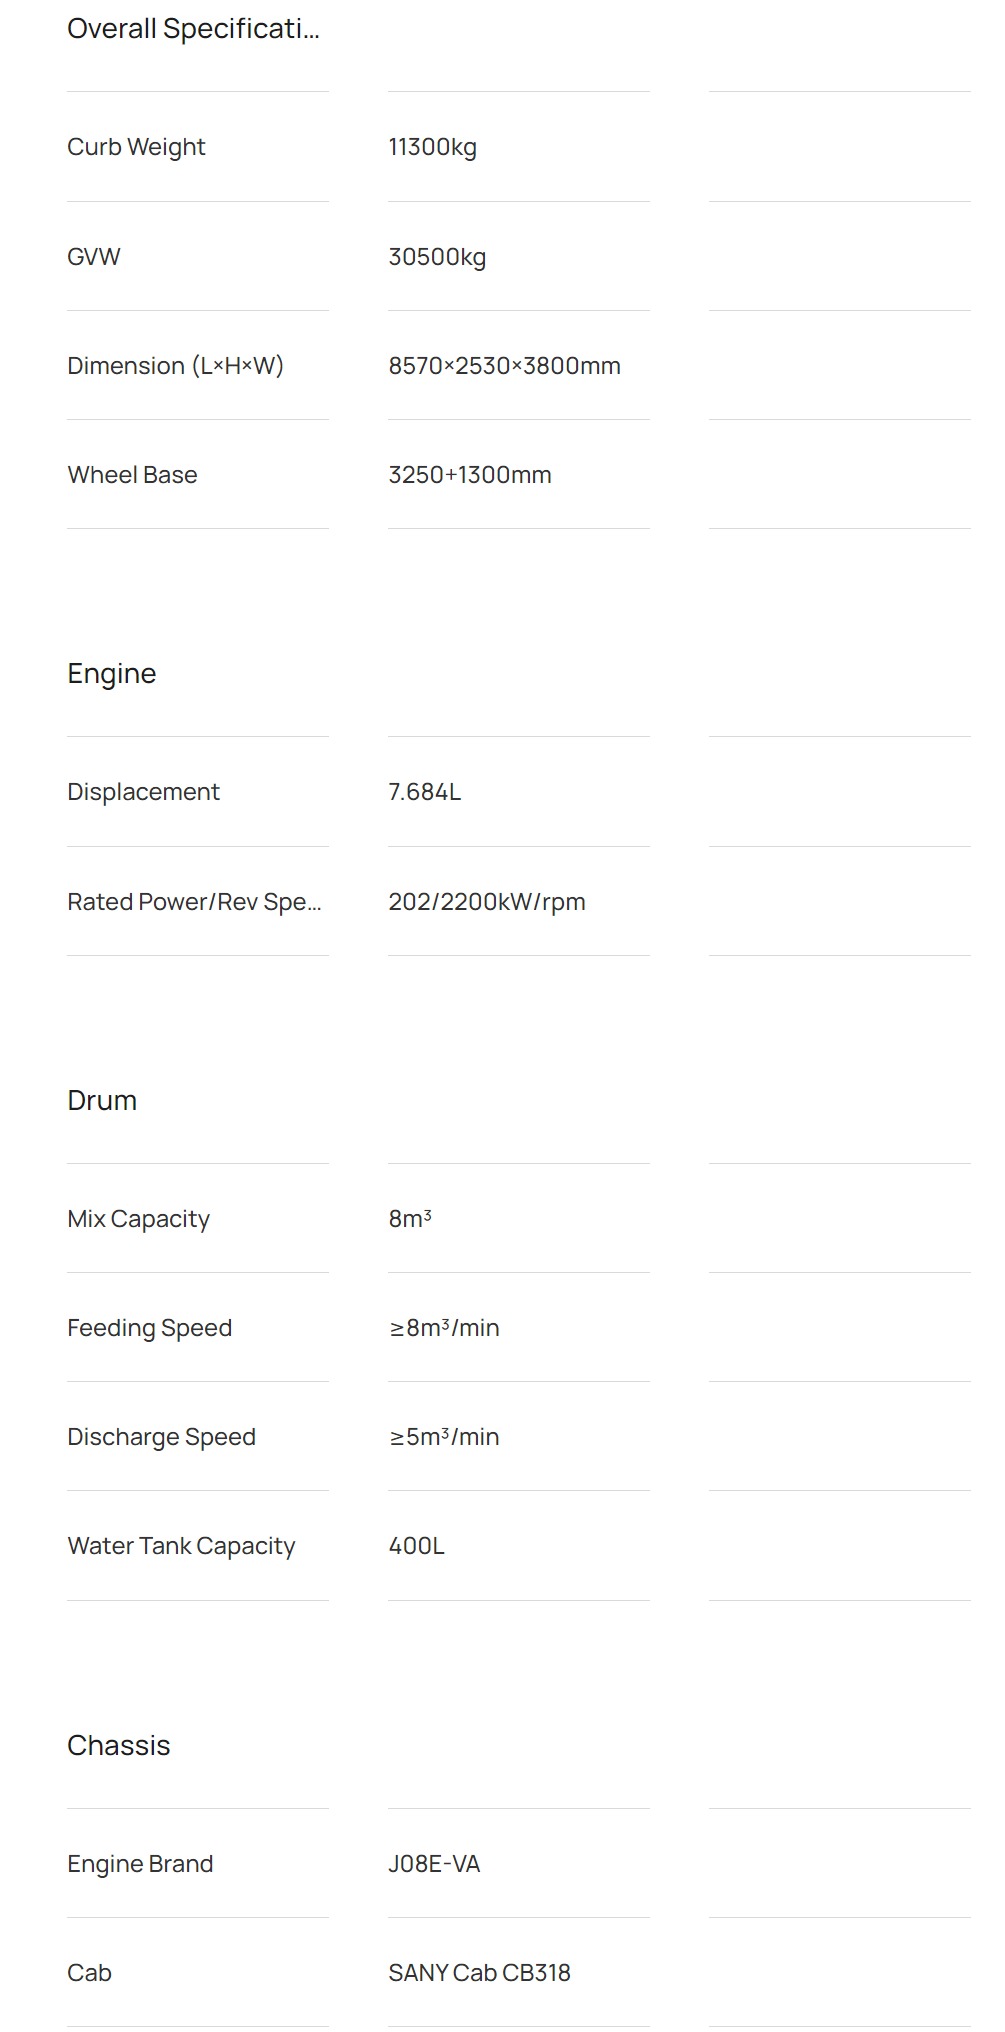Select the Mix Capacity label
Image resolution: width=1005 pixels, height=2032 pixels.
[138, 1219]
